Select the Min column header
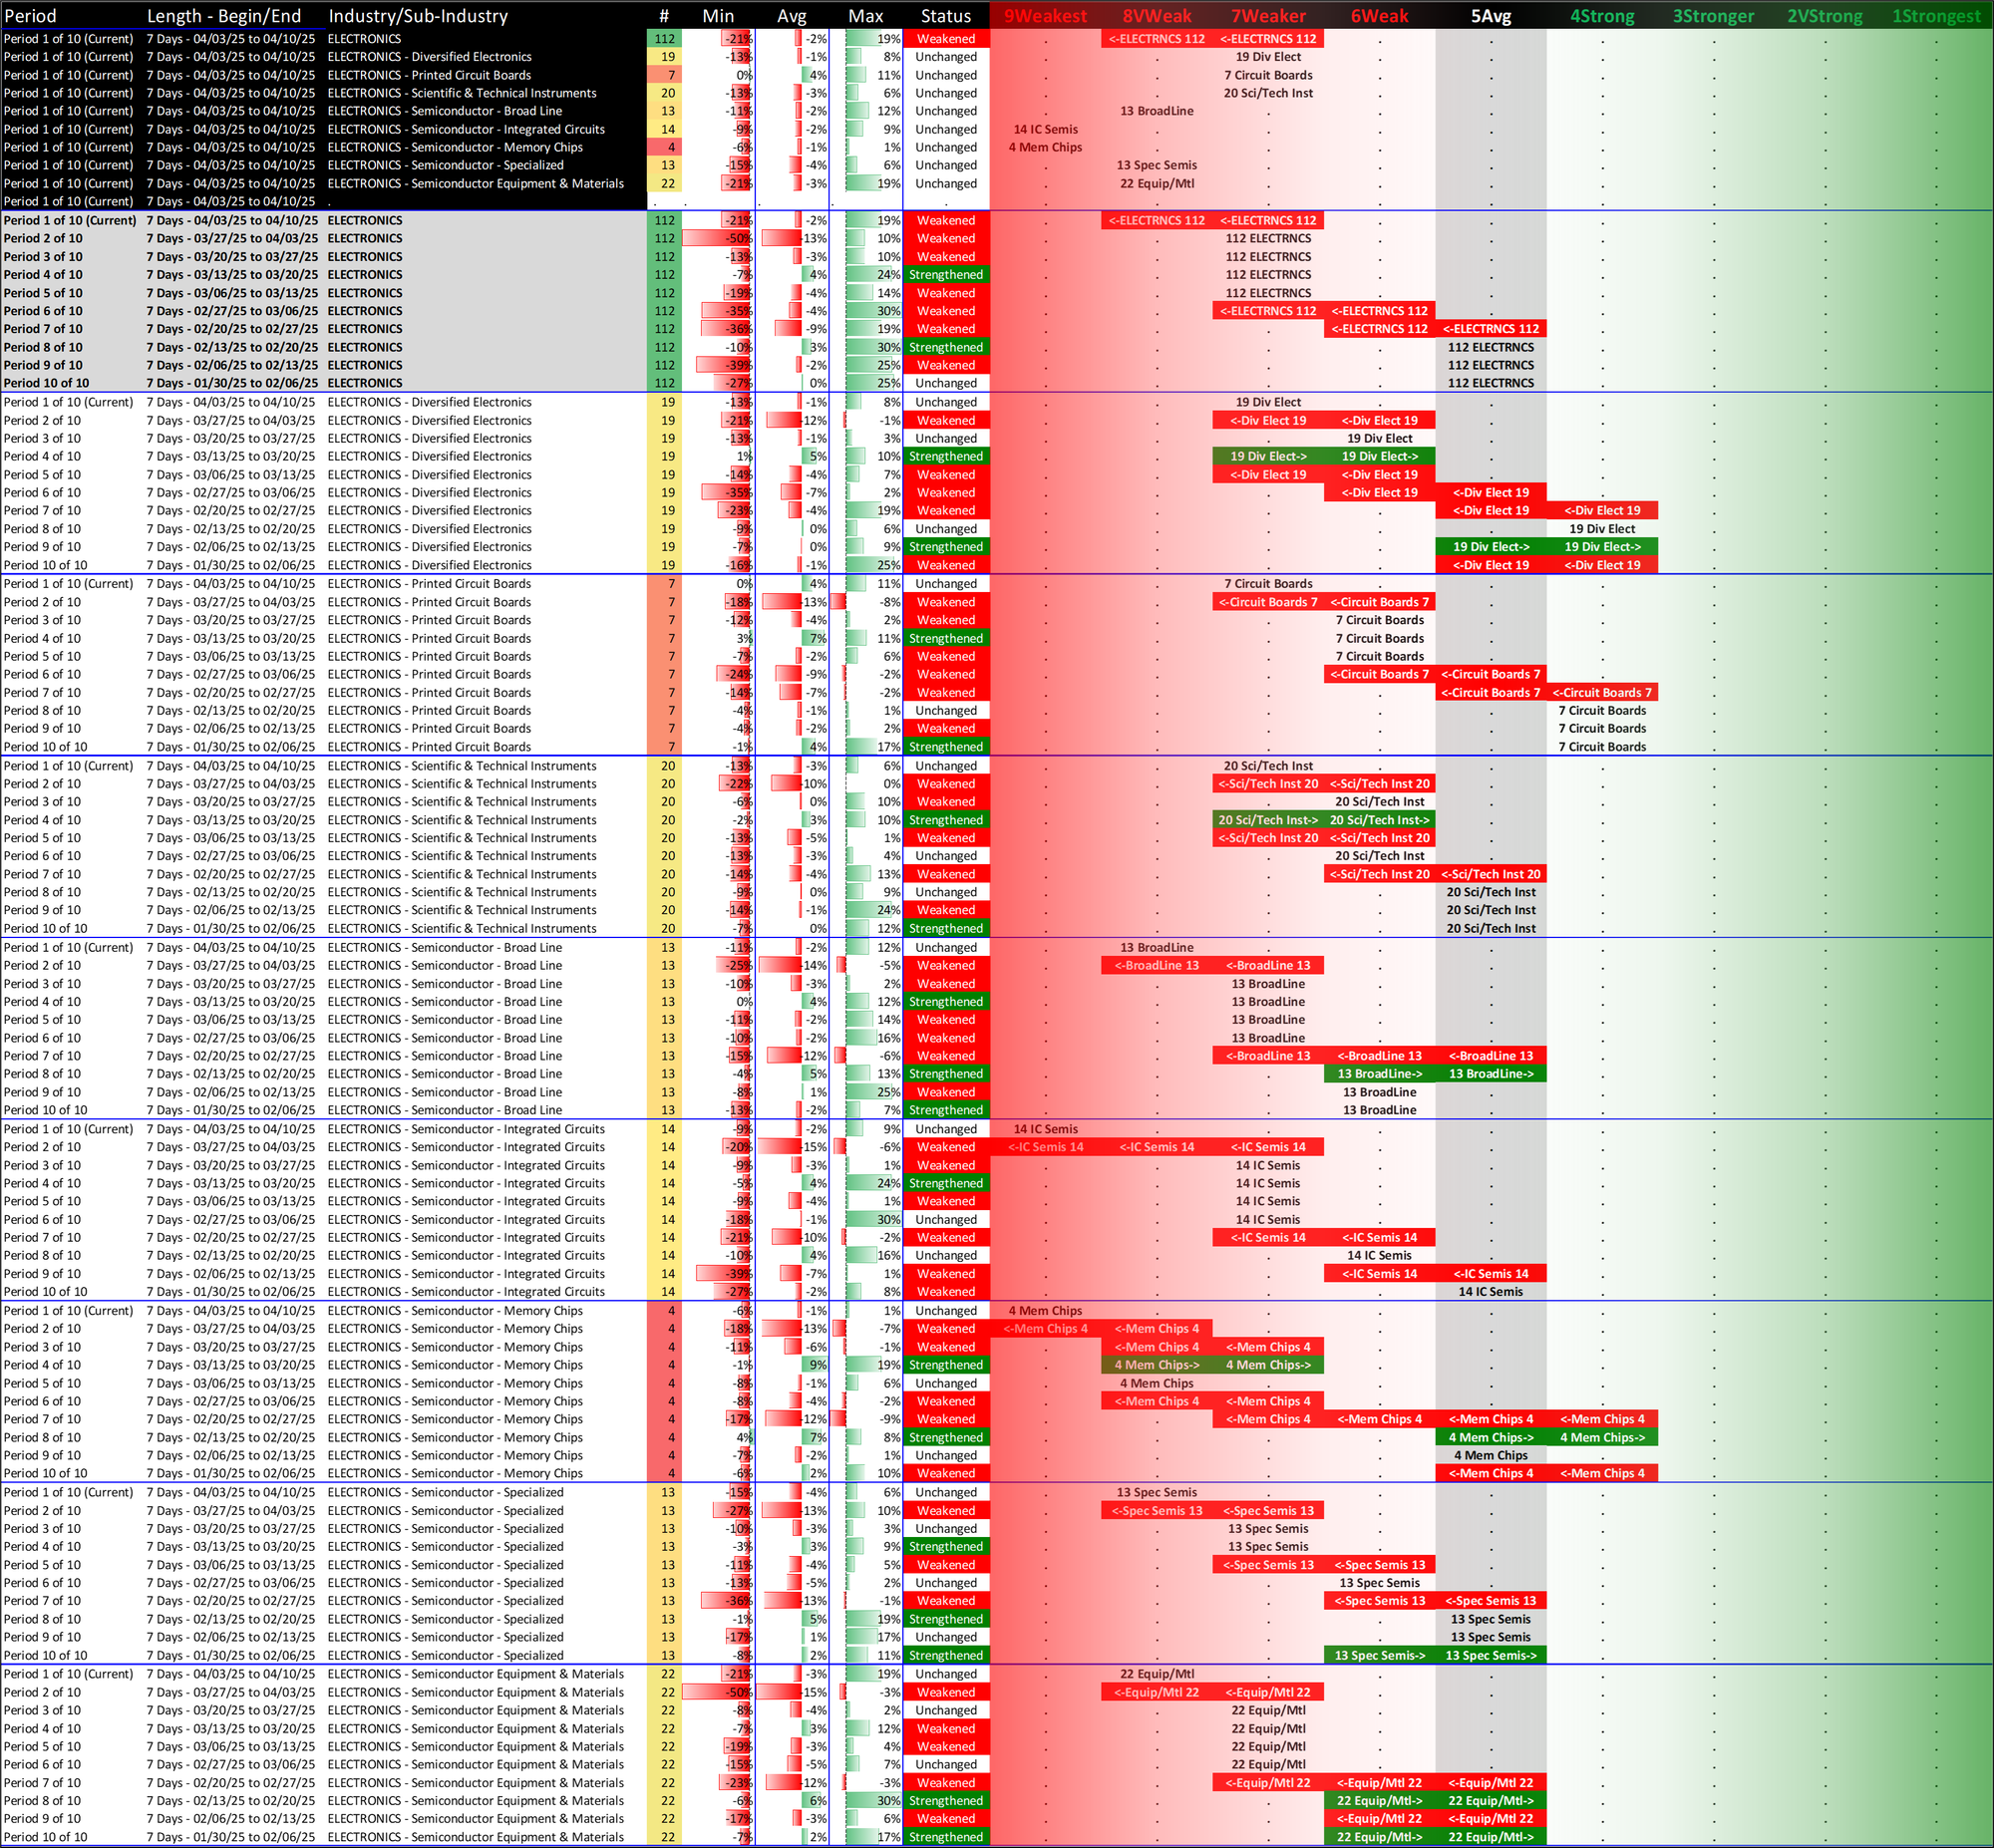The image size is (1994, 1848). point(718,16)
